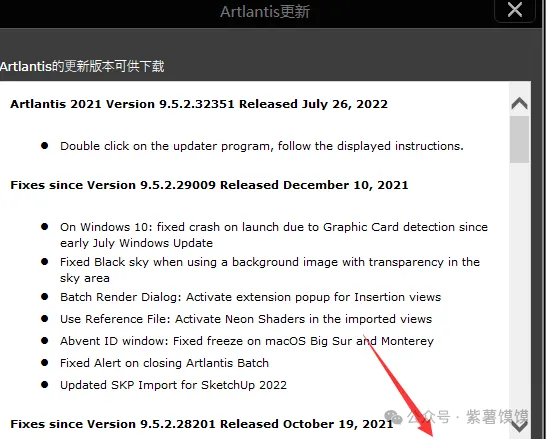
Task: Click the Batch Render Dialog entry
Action: [x=250, y=297]
